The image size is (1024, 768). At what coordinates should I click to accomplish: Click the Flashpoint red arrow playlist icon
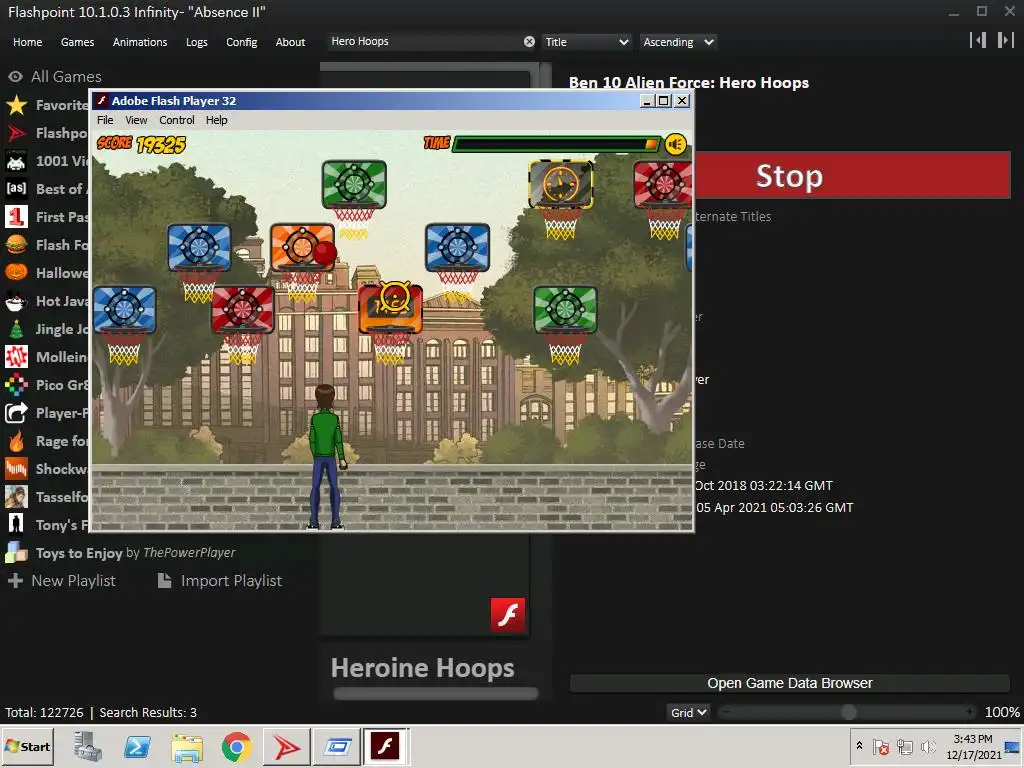click(16, 133)
